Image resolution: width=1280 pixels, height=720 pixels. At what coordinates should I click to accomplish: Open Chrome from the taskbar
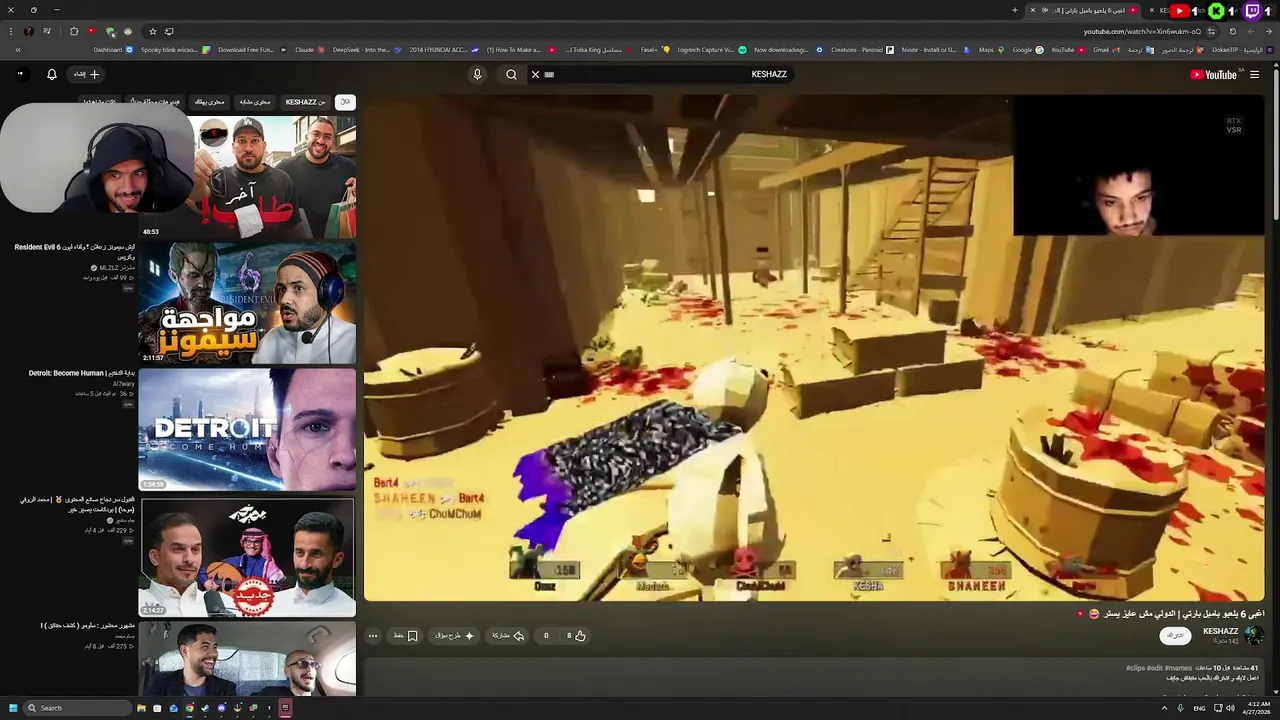tap(189, 708)
